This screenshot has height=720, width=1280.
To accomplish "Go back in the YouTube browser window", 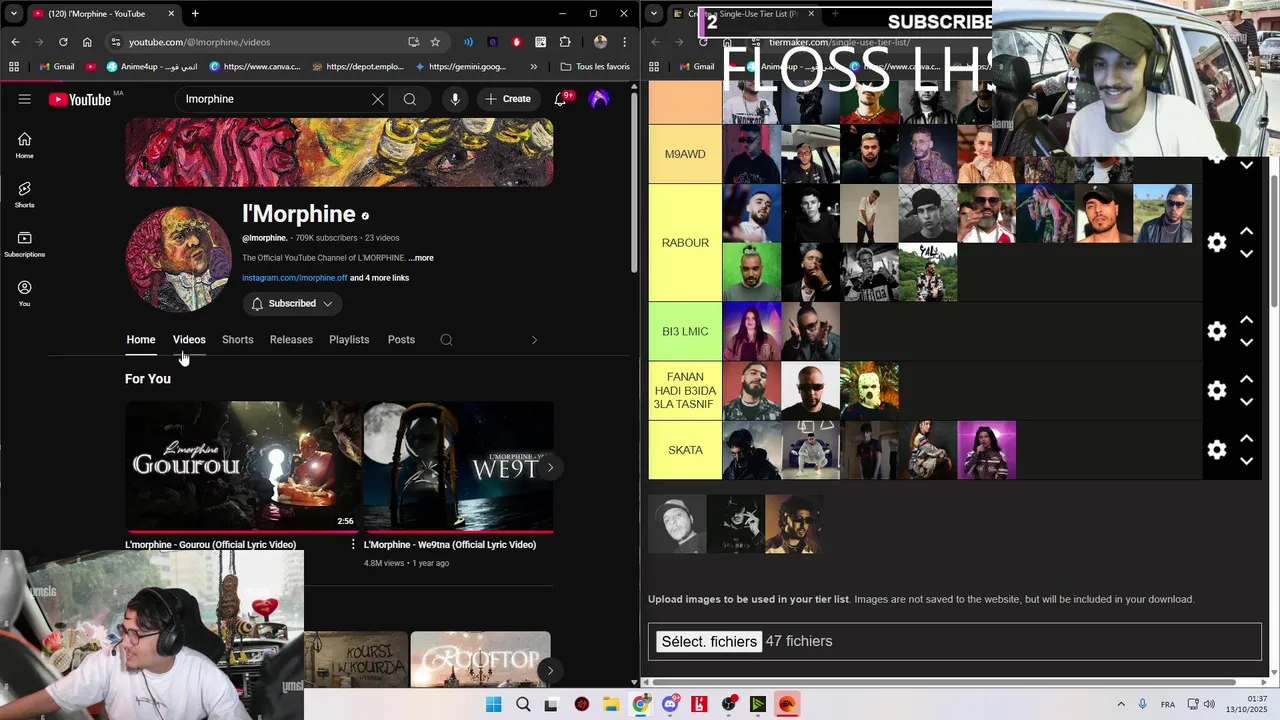I will point(15,42).
